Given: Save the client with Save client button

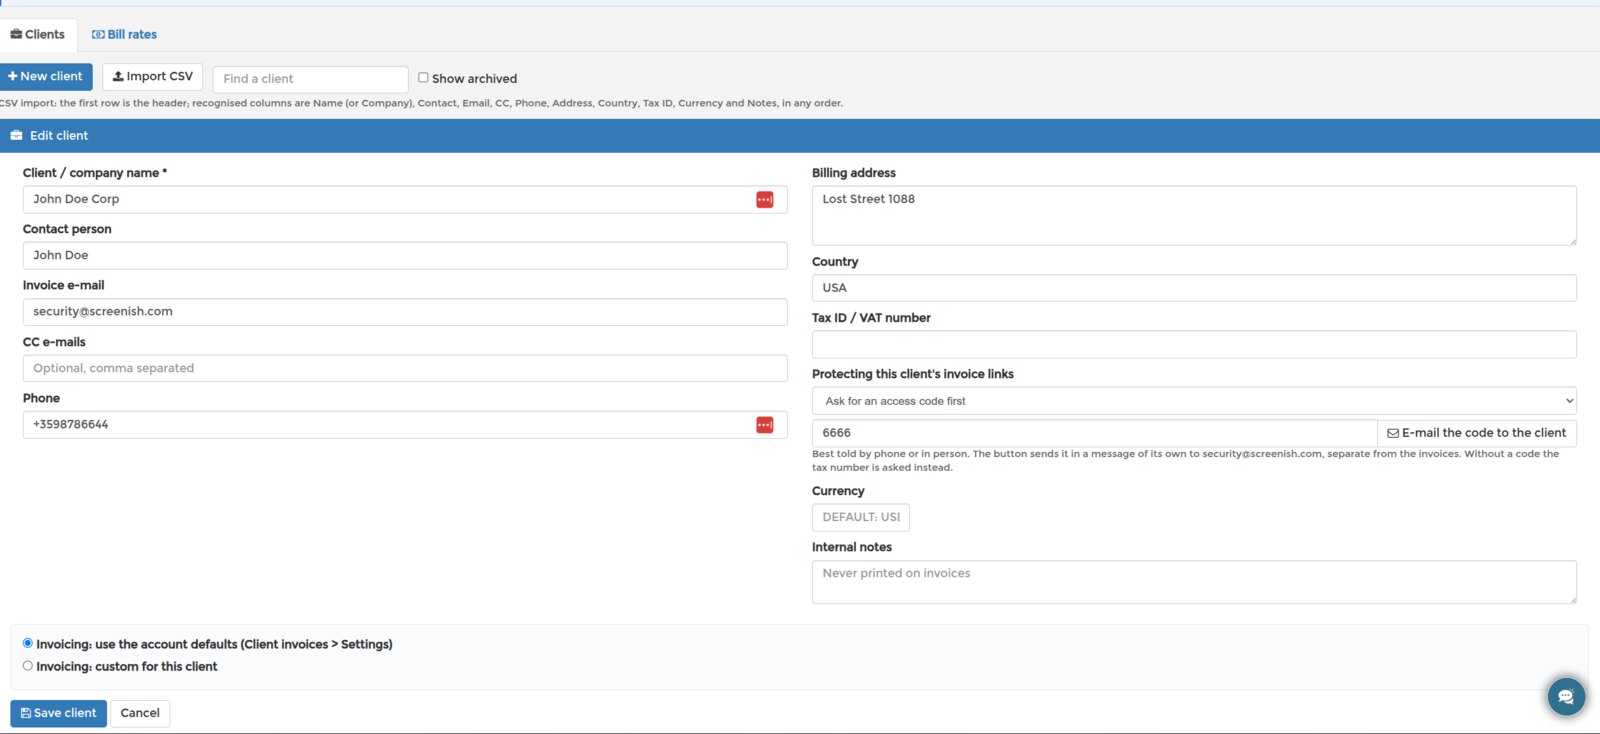Looking at the screenshot, I should click(x=59, y=713).
